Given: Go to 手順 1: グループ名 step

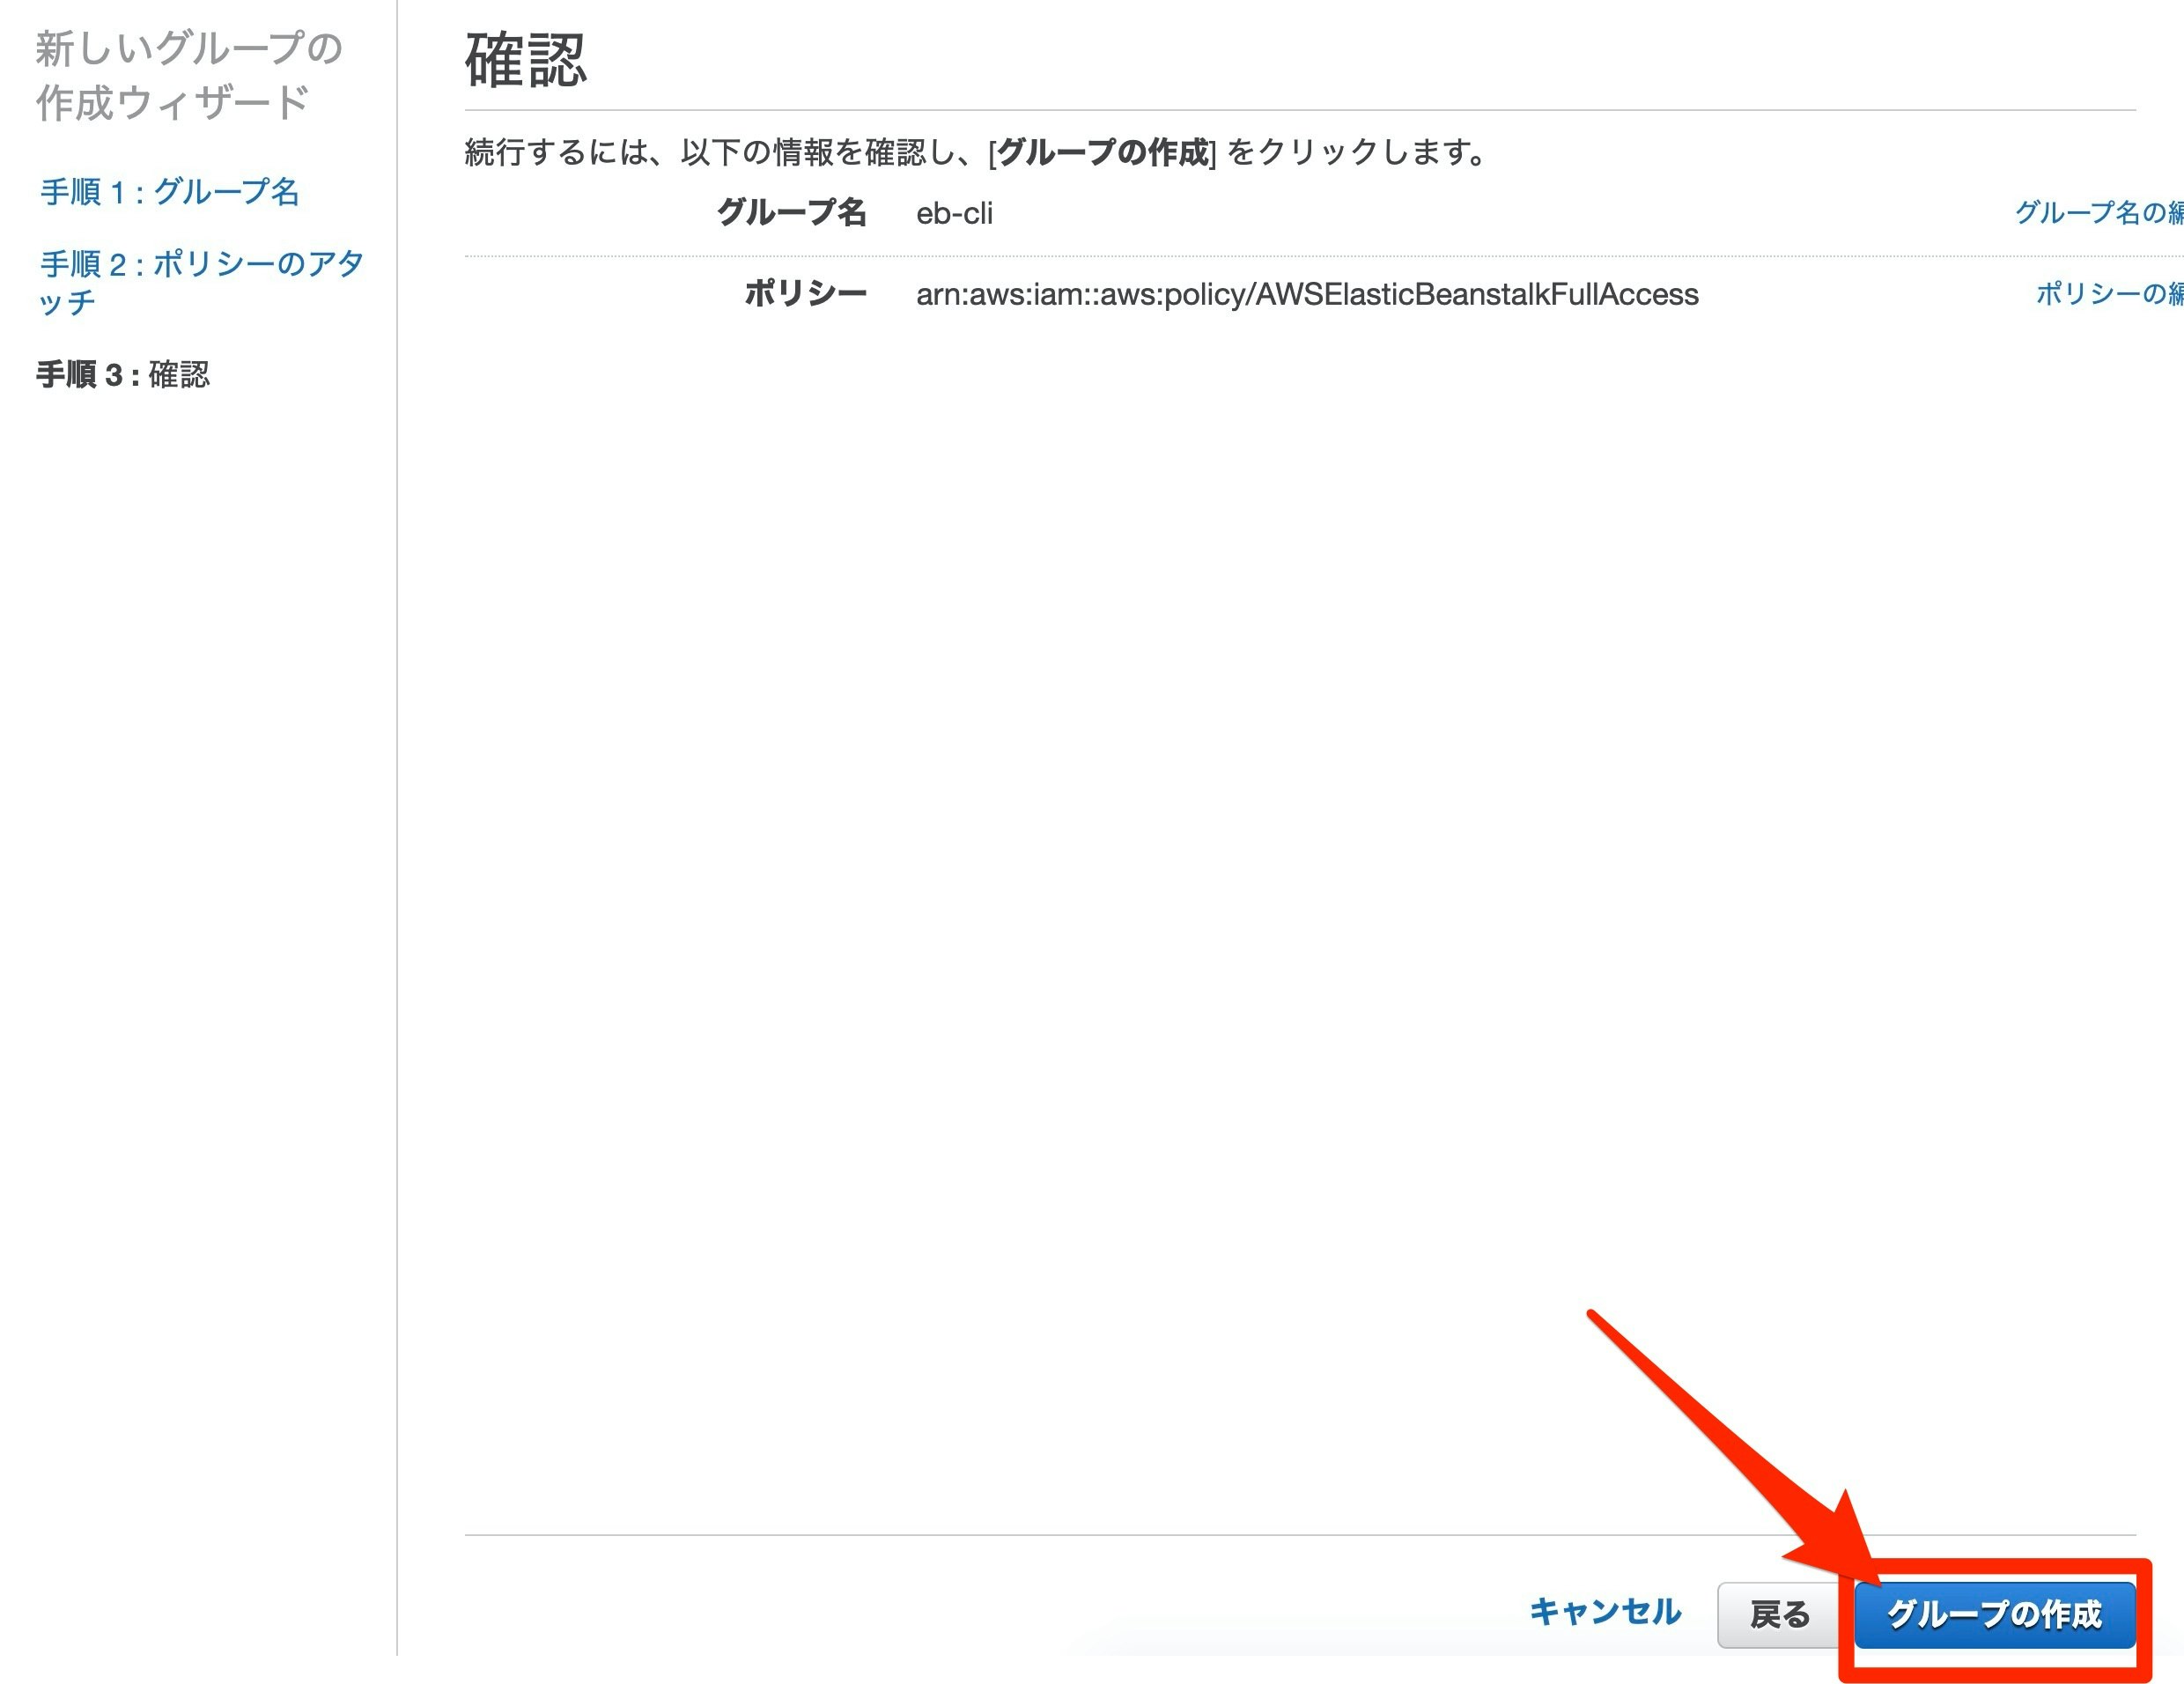Looking at the screenshot, I should point(169,191).
